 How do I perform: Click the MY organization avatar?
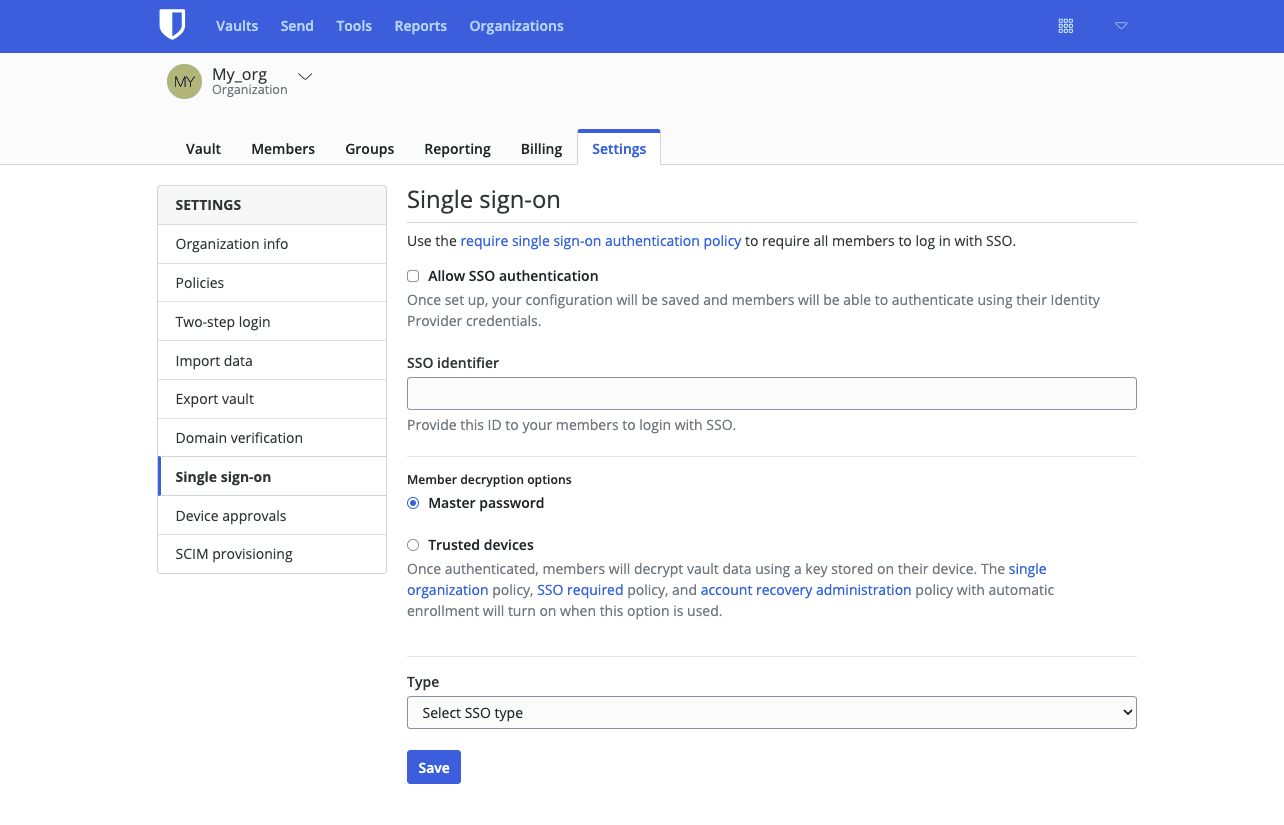tap(184, 82)
